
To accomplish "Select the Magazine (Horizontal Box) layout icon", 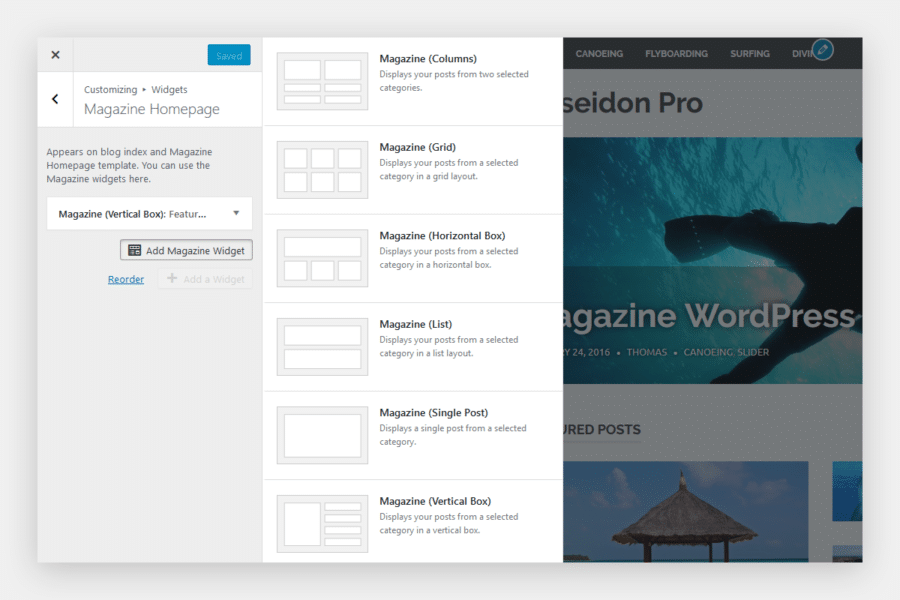I will pos(322,257).
